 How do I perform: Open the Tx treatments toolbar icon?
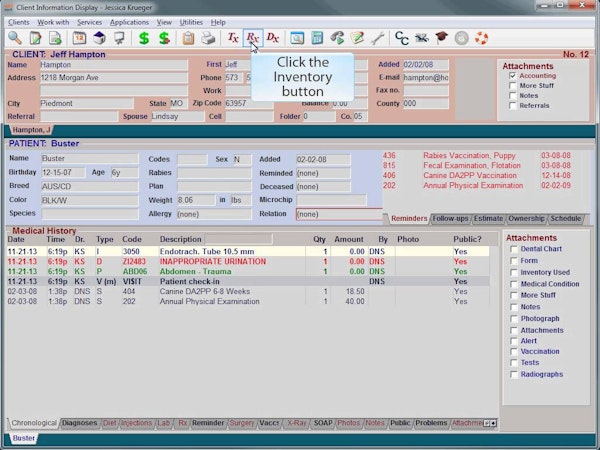click(233, 38)
